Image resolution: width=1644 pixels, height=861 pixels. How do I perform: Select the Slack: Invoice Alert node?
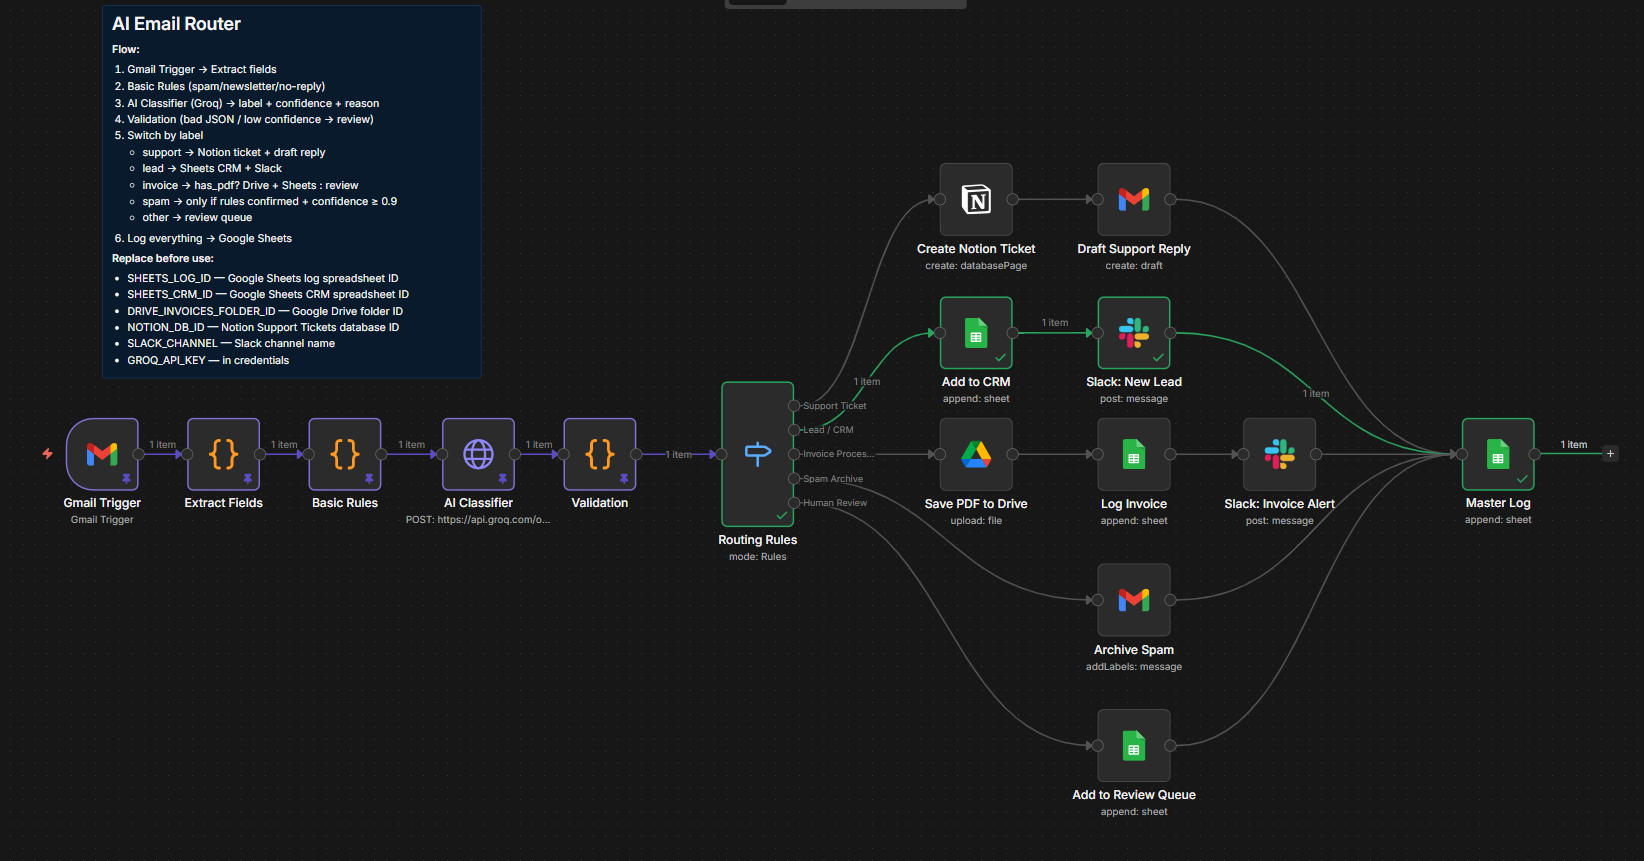pos(1280,455)
